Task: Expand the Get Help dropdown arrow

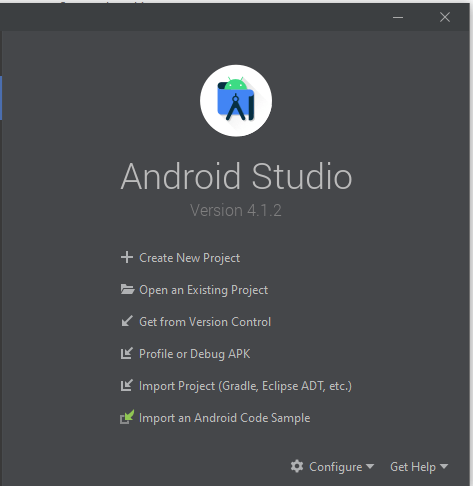Action: coord(444,466)
